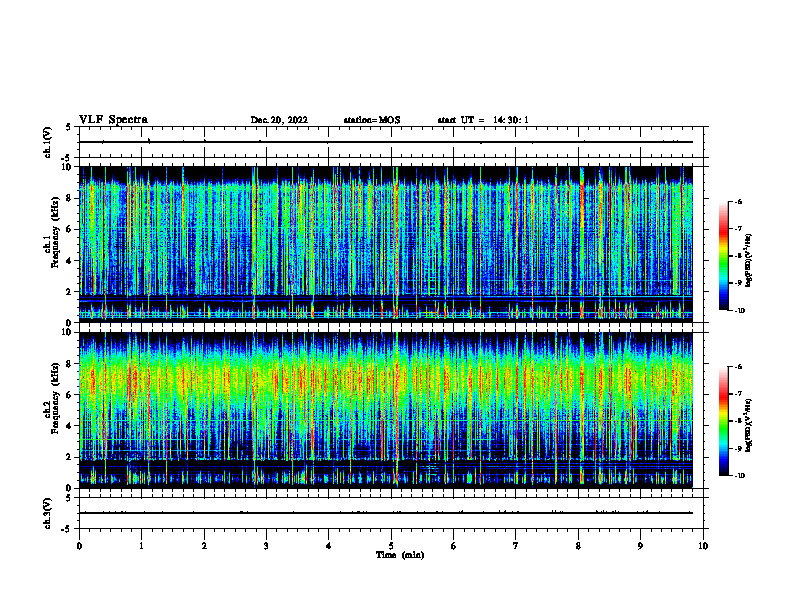The width and height of the screenshot is (792, 612).
Task: Click ch.2 frequency tick label "8"
Action: coord(70,364)
